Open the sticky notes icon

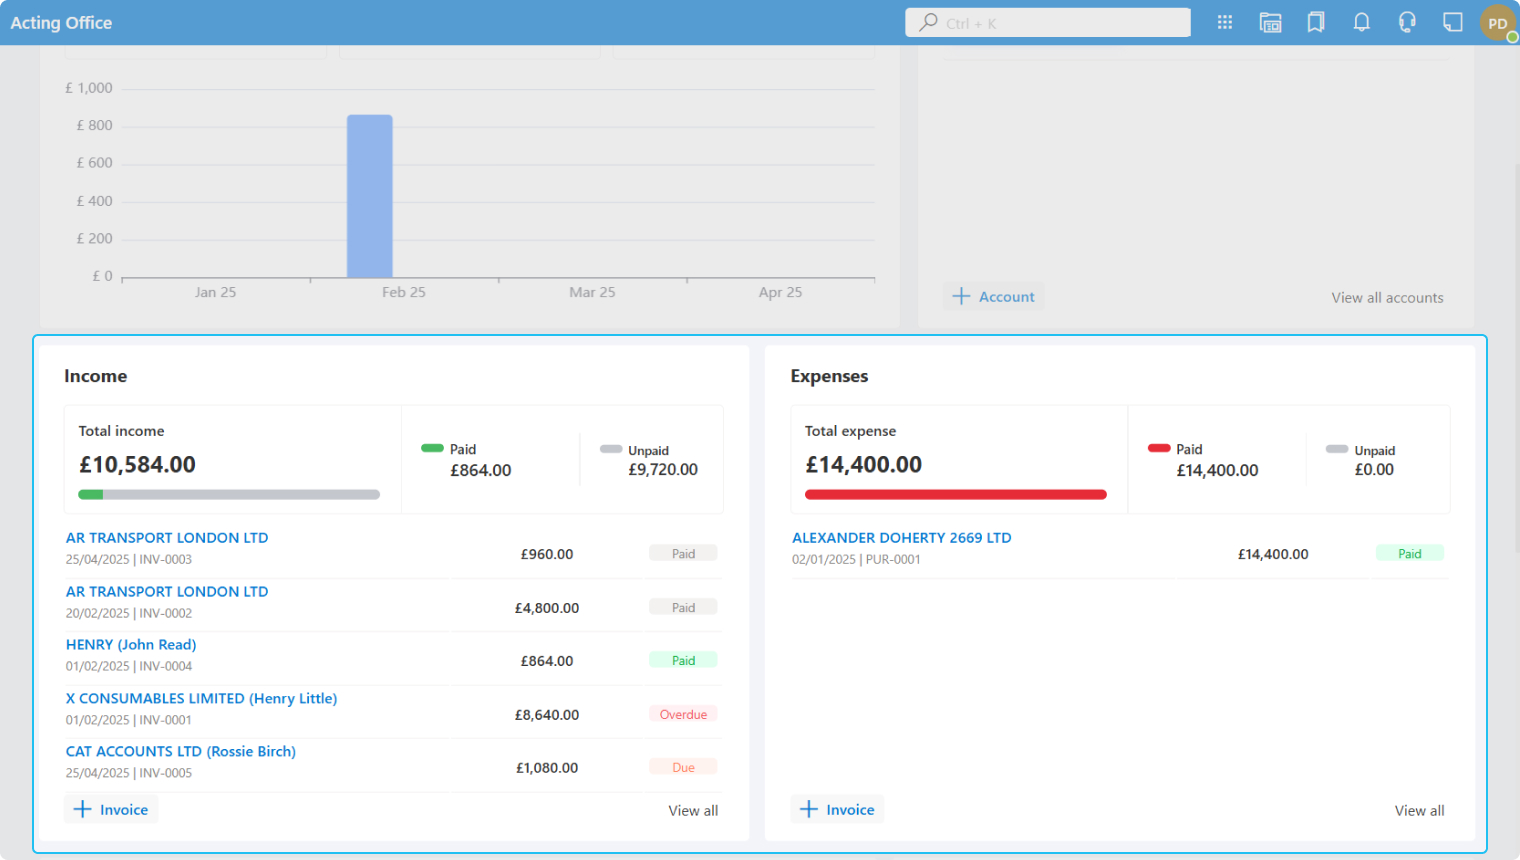click(x=1452, y=22)
